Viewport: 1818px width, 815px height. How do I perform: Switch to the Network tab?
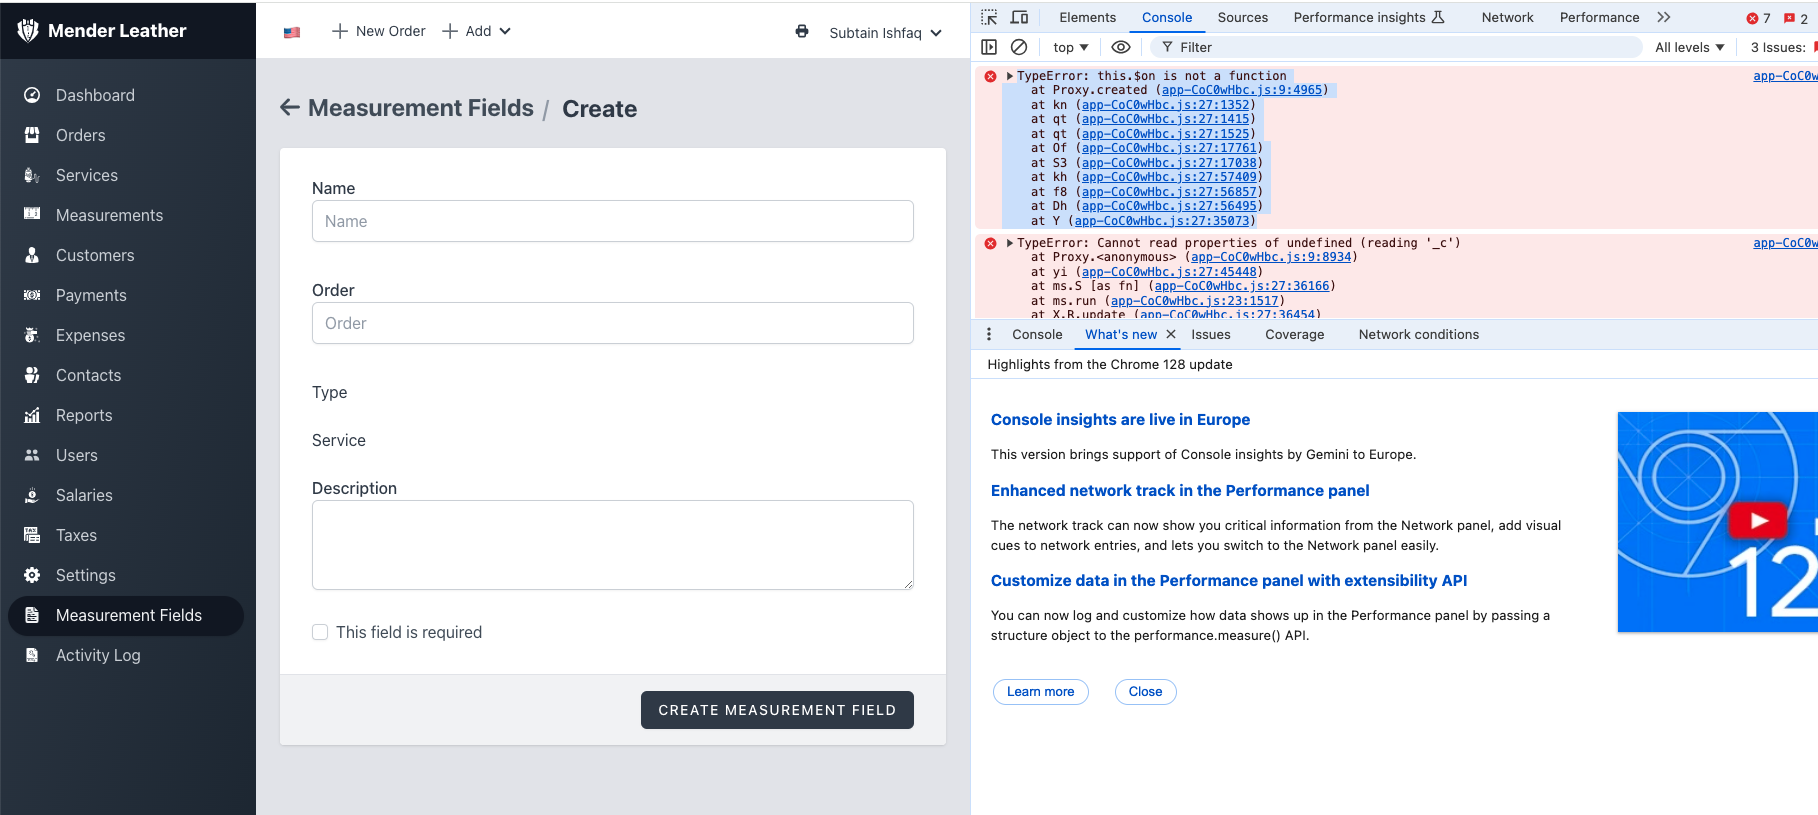click(x=1507, y=17)
